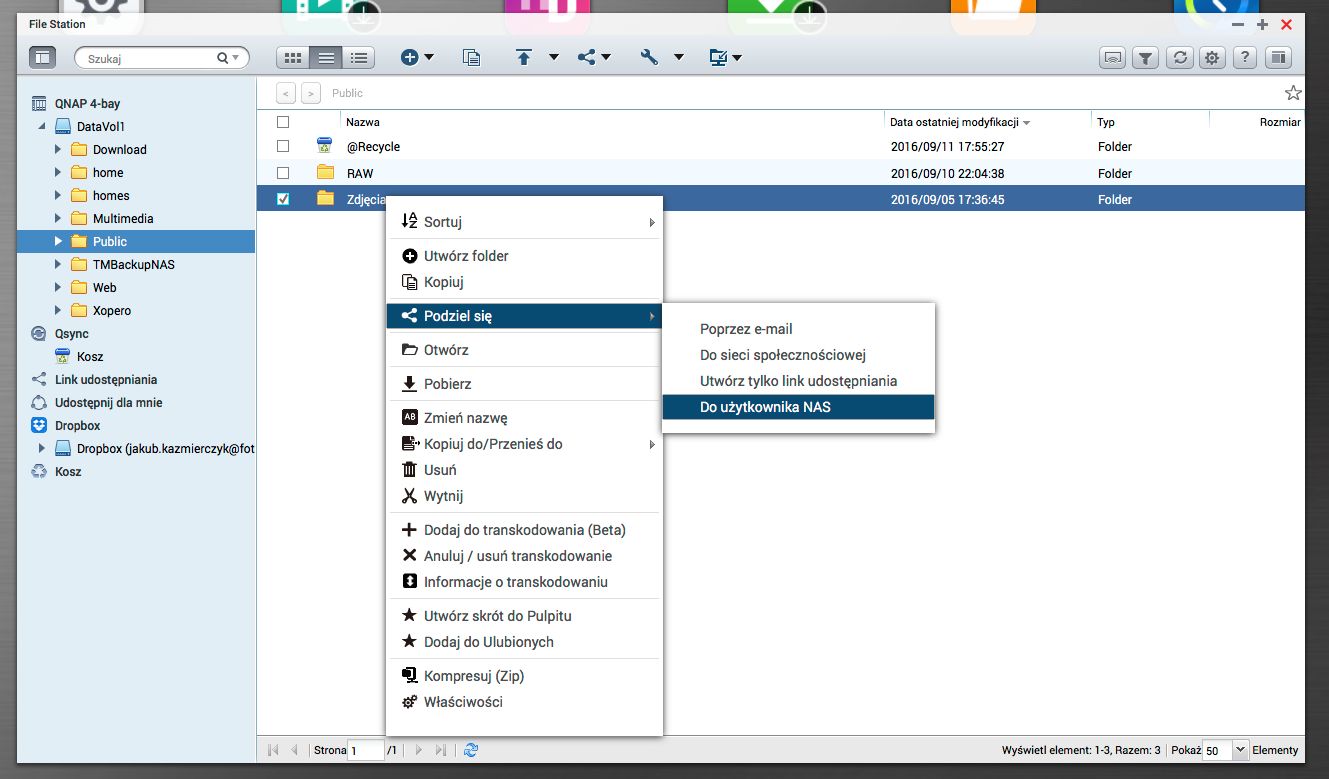Choose Utwórz folder from context menu

click(x=524, y=256)
